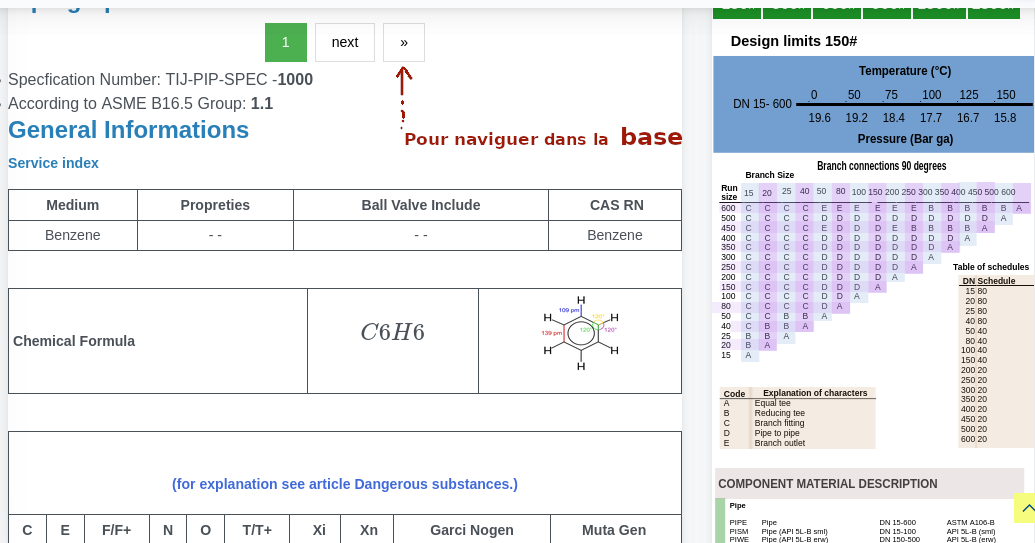
Task: Select Benzene under the CAS RN column
Action: point(615,236)
